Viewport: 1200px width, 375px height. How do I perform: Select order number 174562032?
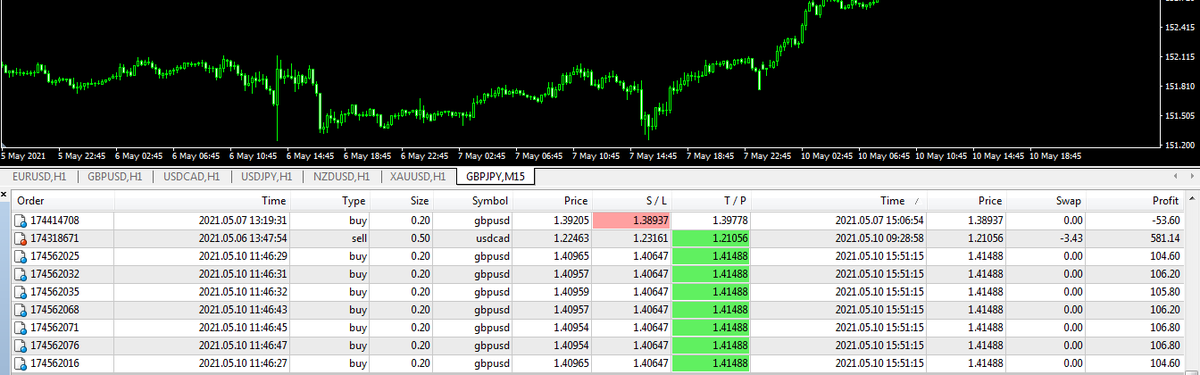(x=55, y=274)
